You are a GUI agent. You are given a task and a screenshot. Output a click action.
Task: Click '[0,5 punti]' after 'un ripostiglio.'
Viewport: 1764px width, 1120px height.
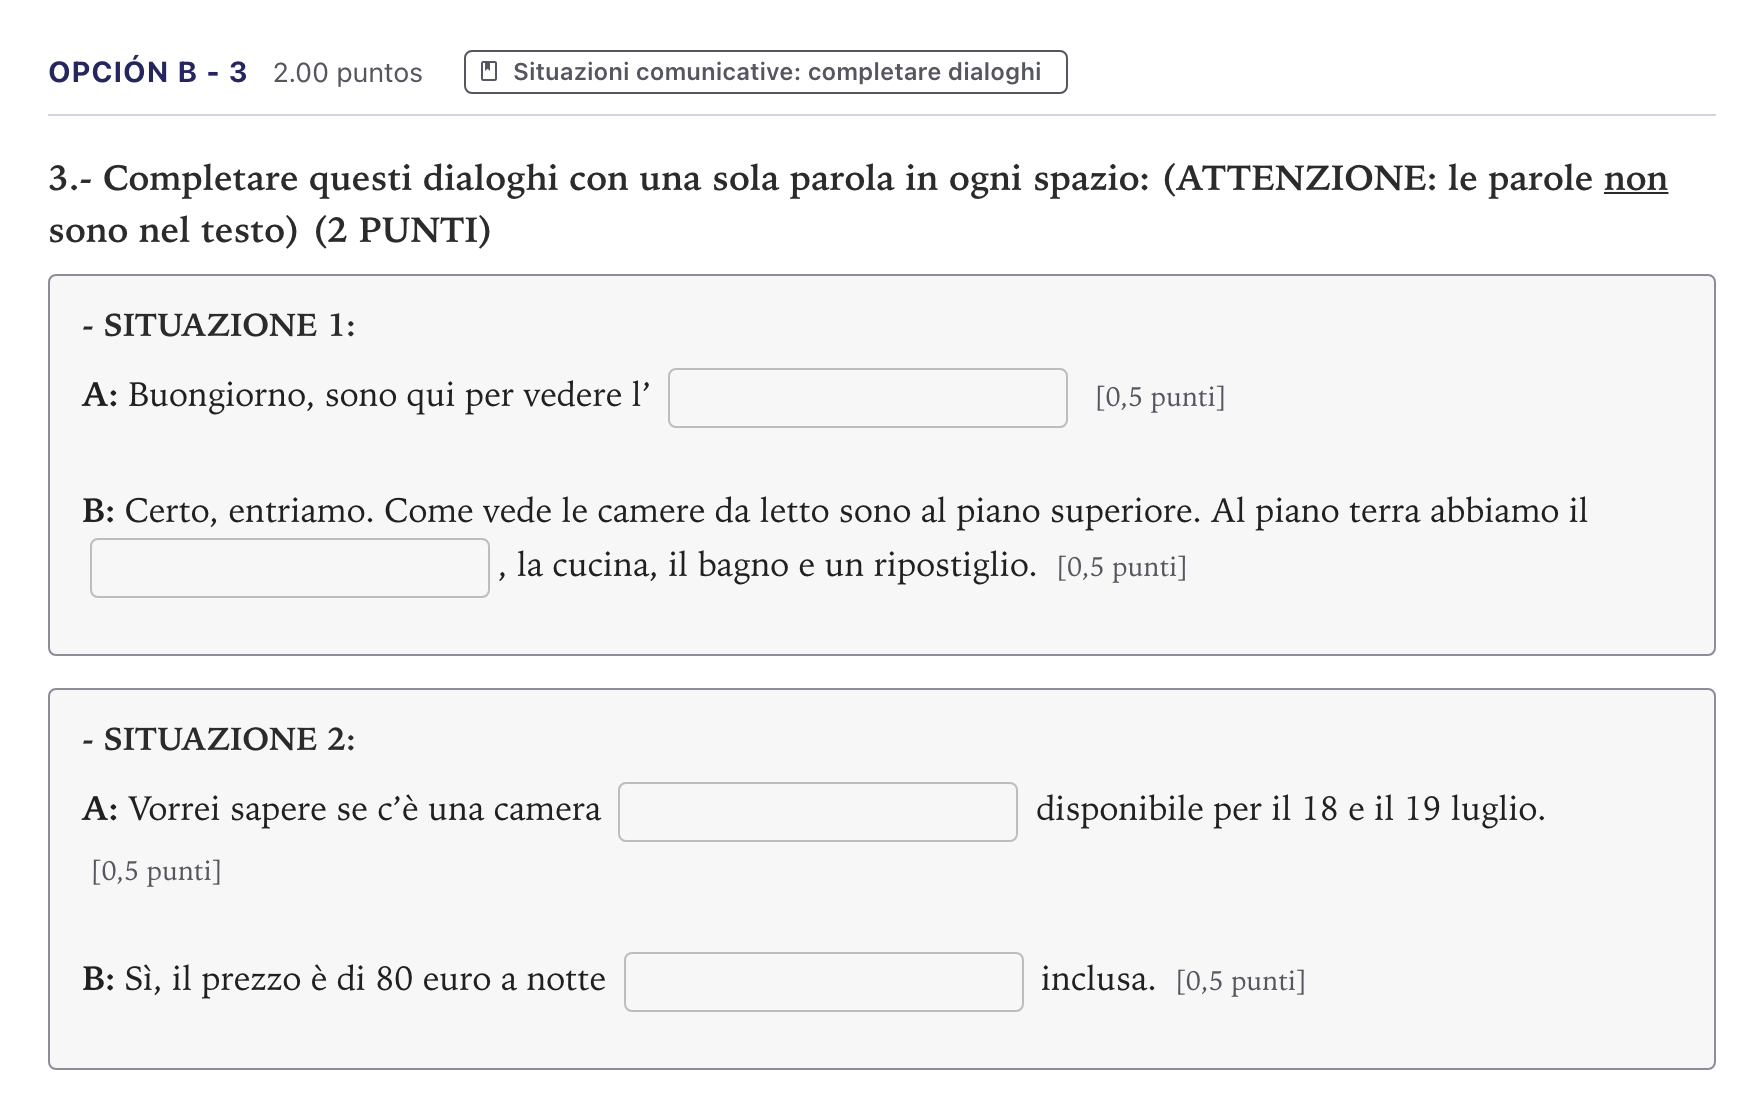(x=1122, y=567)
